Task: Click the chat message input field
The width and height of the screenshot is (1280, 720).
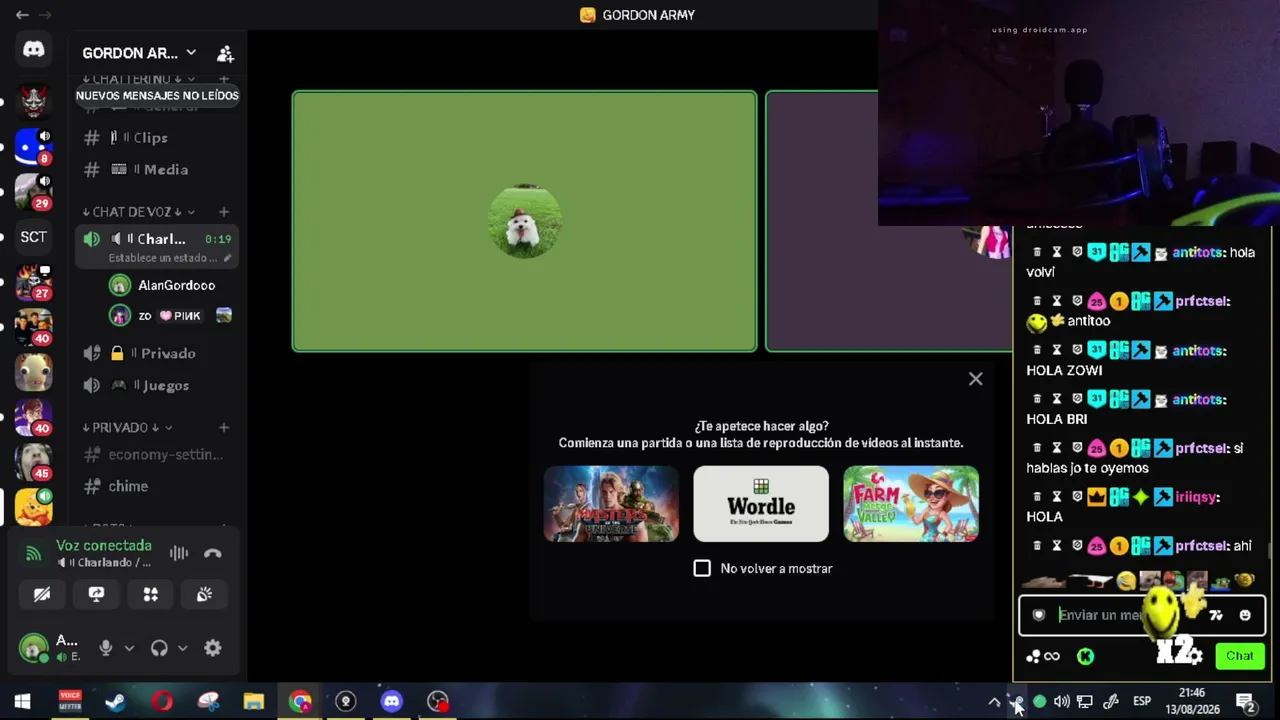Action: [x=1141, y=615]
